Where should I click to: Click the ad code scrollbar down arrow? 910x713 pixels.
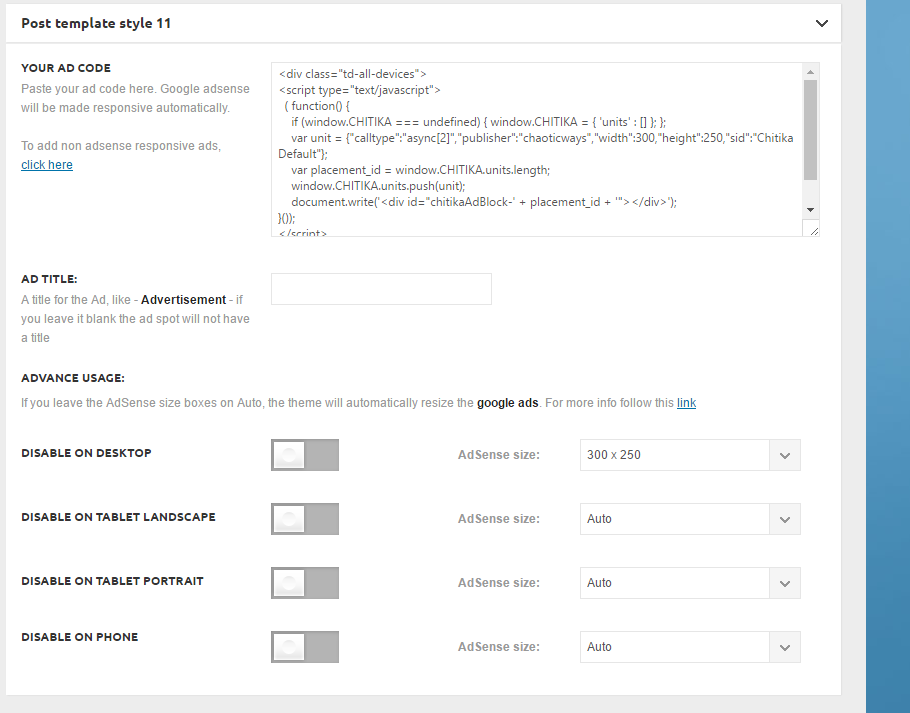coord(811,210)
